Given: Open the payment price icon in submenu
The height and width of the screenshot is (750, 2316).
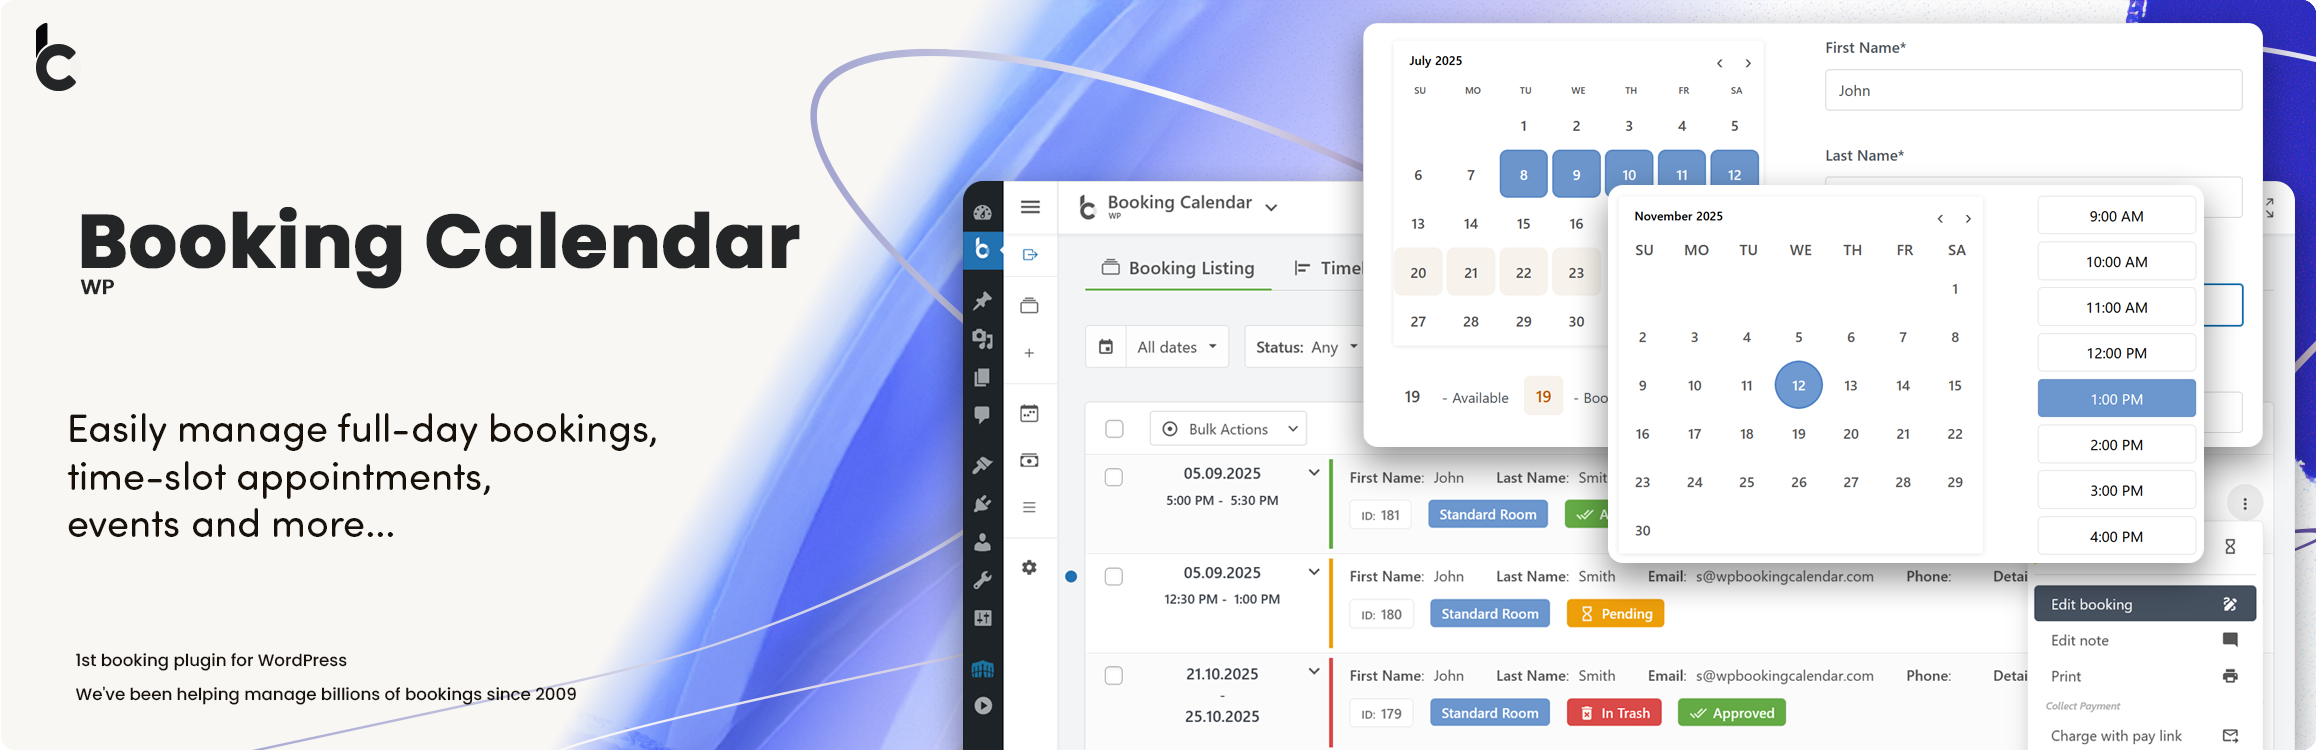Looking at the screenshot, I should pos(1029,460).
